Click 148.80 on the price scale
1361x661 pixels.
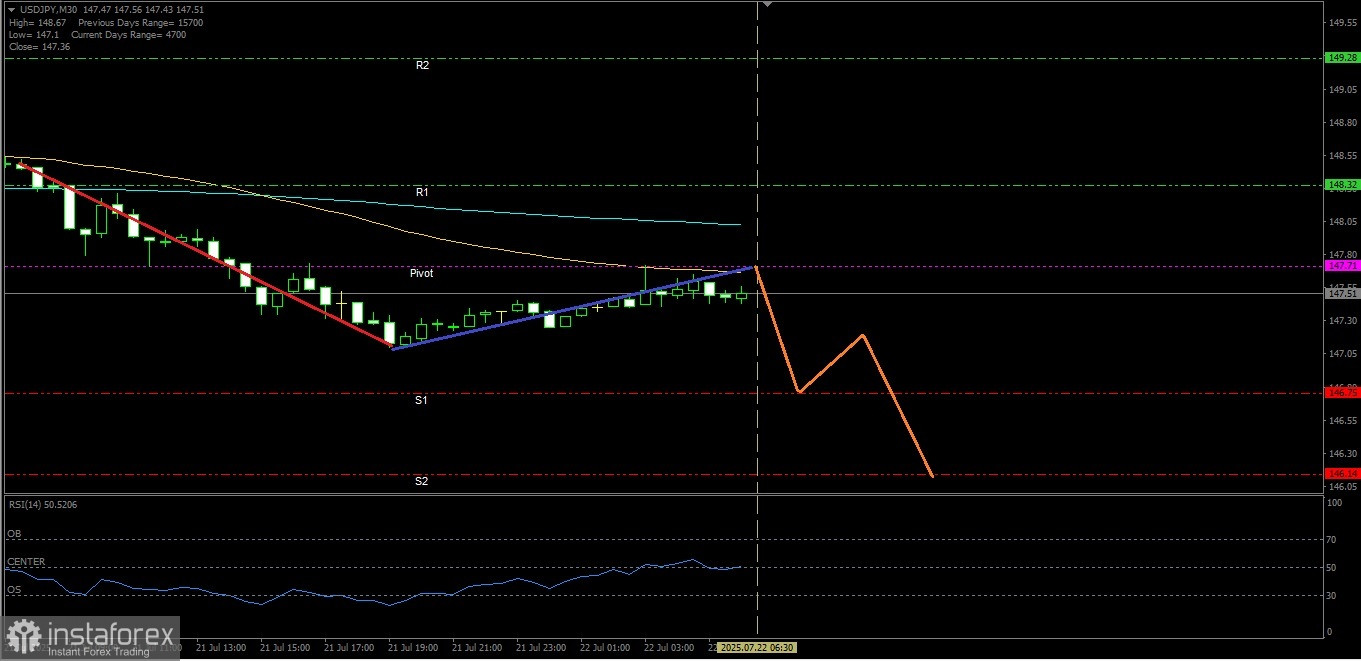tap(1342, 123)
